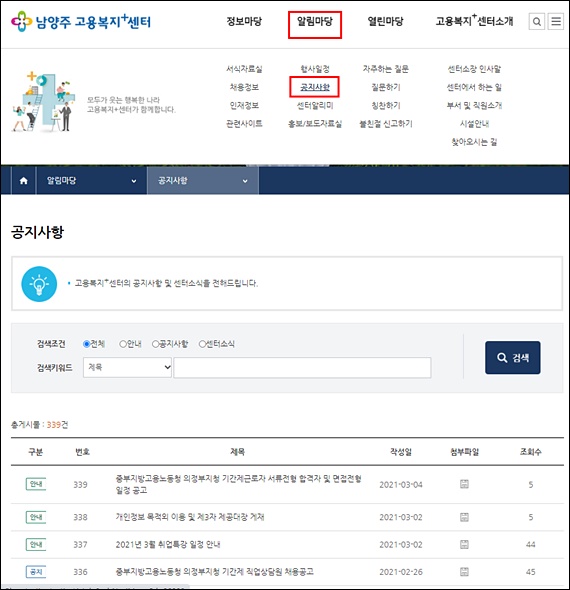The height and width of the screenshot is (590, 570).
Task: Click the lightbulb info icon
Action: tap(39, 284)
